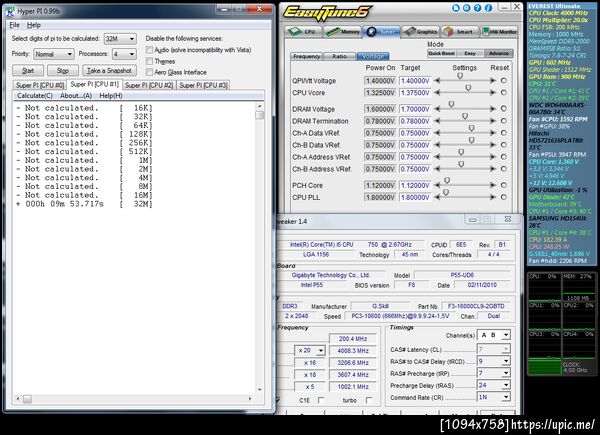
Task: Increase Ch-A Address VRef with right arrow
Action: pyautogui.click(x=493, y=157)
